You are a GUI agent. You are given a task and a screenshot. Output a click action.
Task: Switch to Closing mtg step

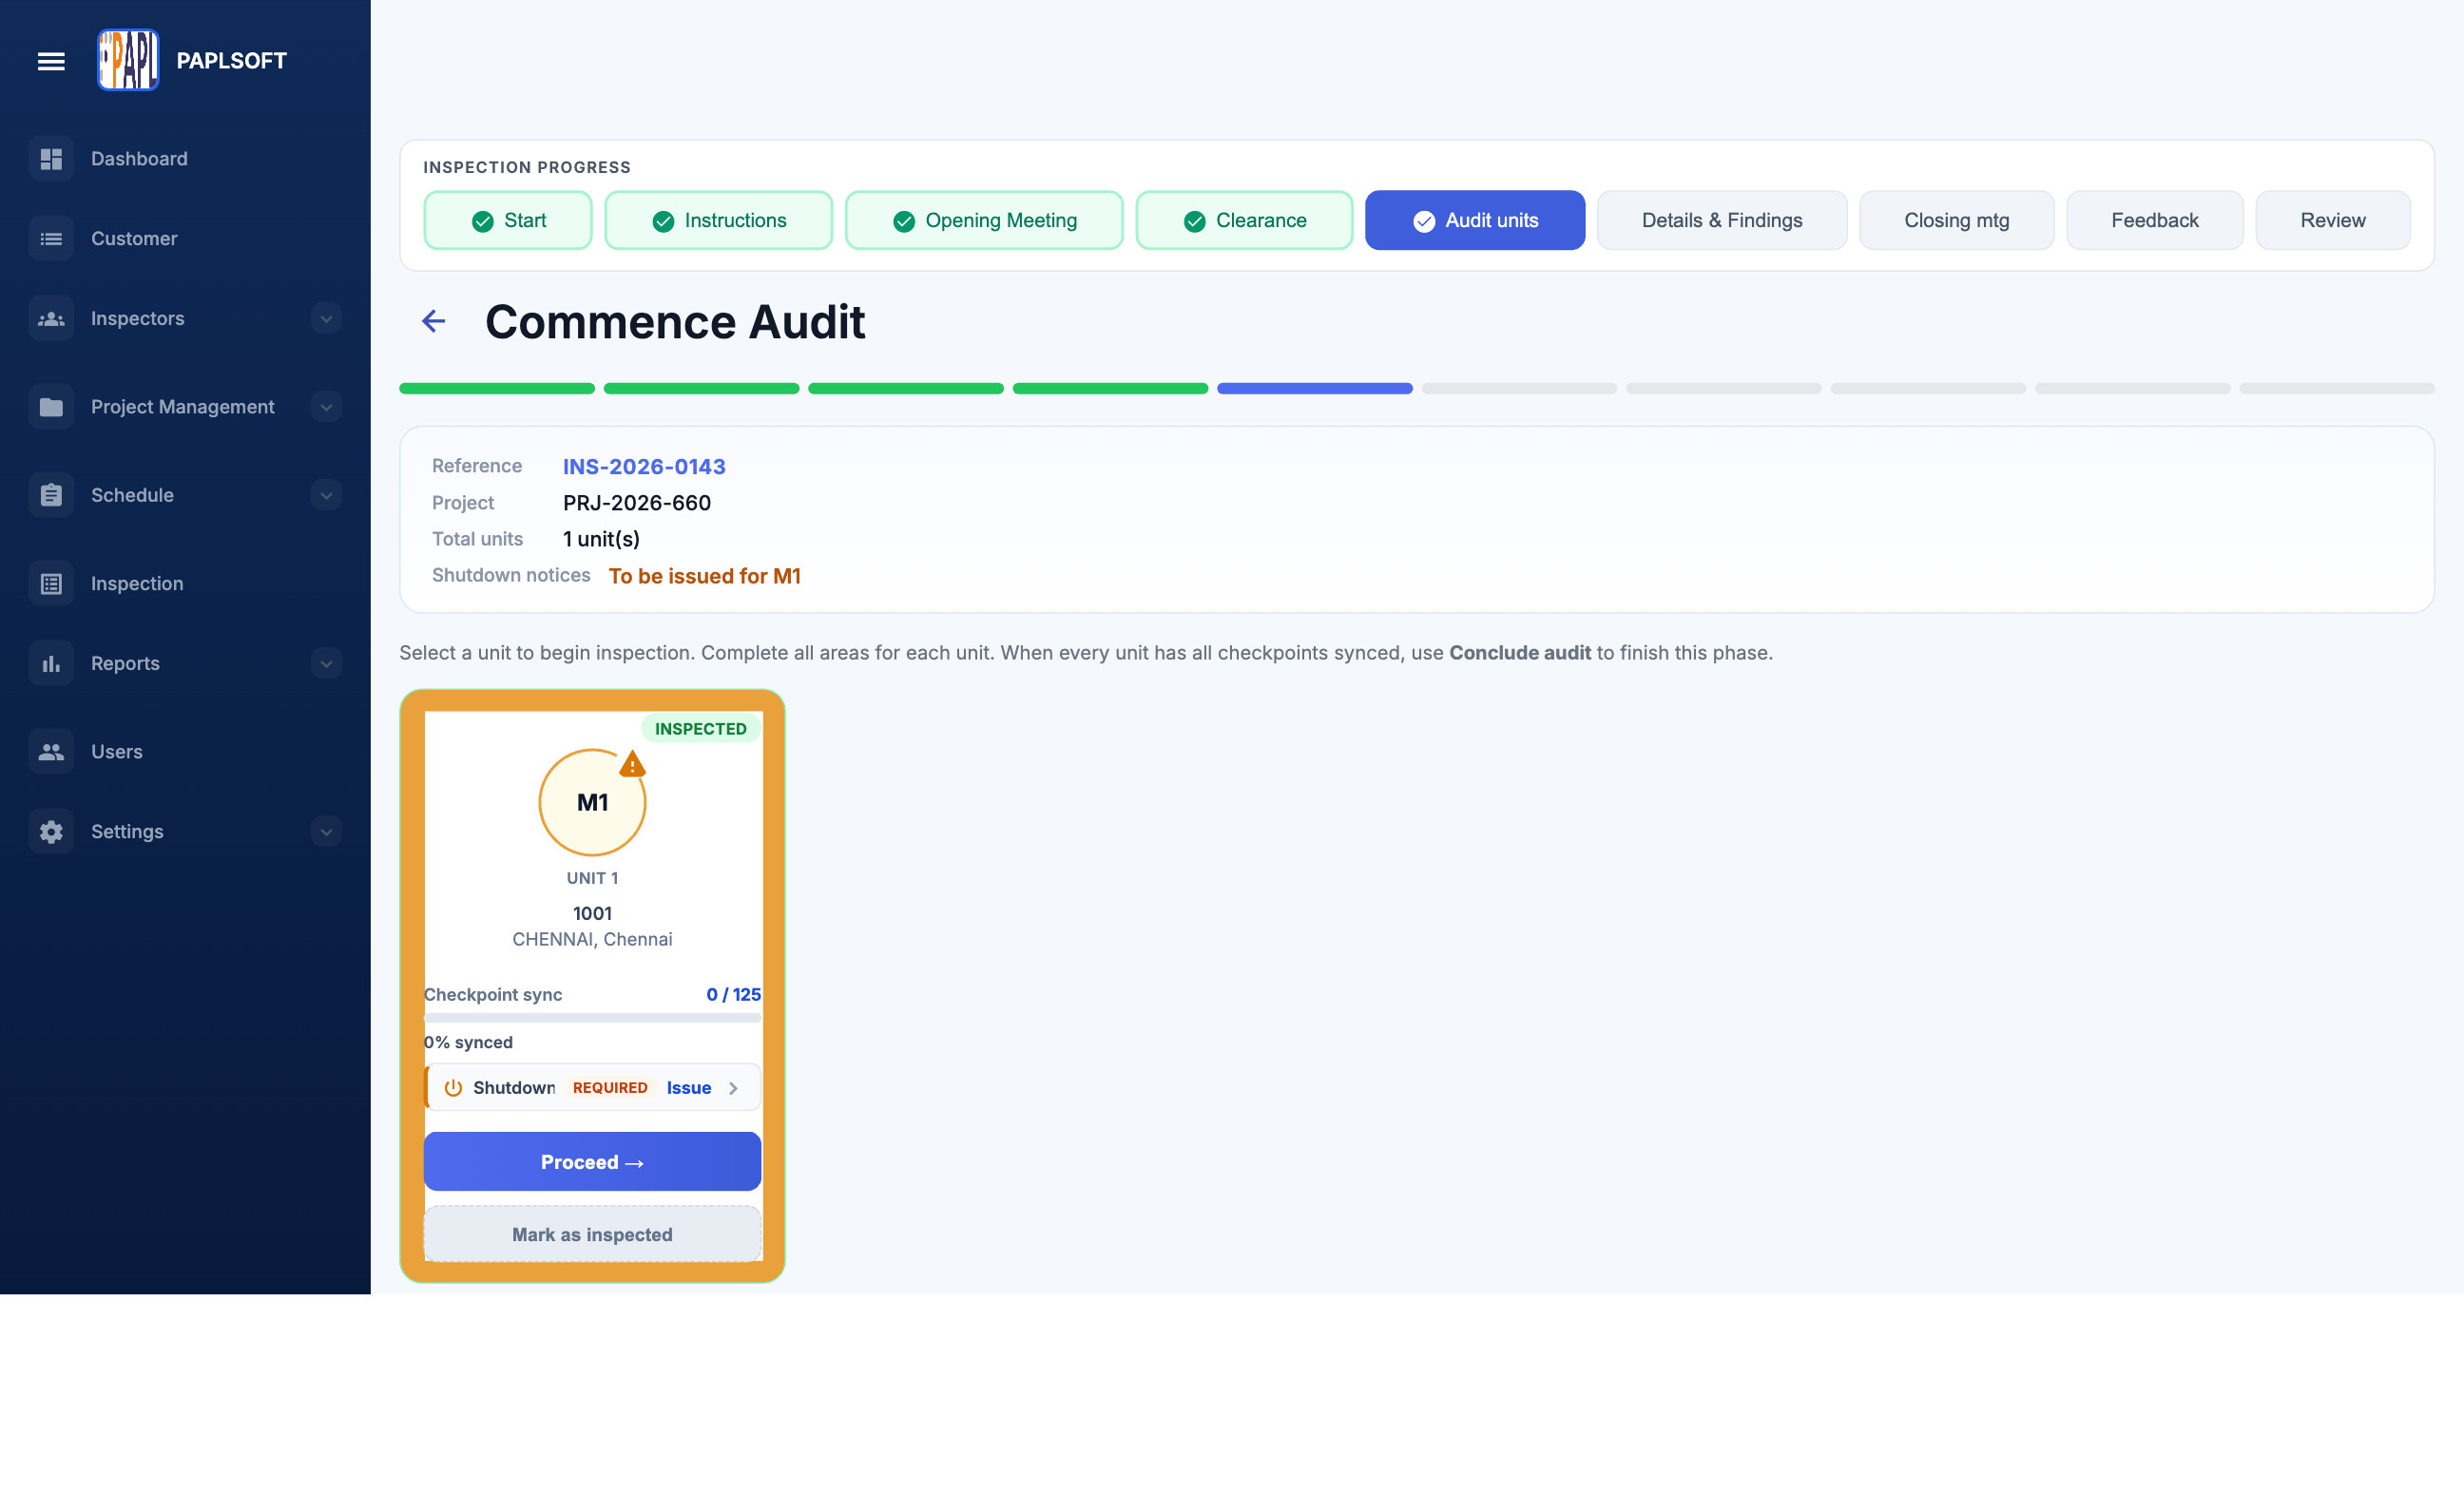[x=1956, y=220]
